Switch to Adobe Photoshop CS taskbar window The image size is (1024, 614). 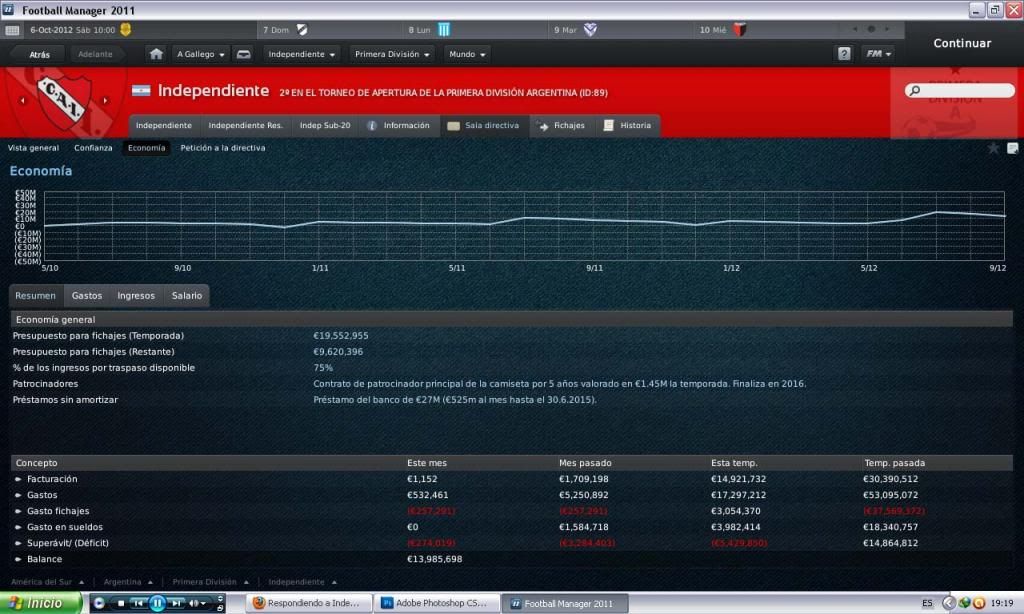click(x=439, y=603)
